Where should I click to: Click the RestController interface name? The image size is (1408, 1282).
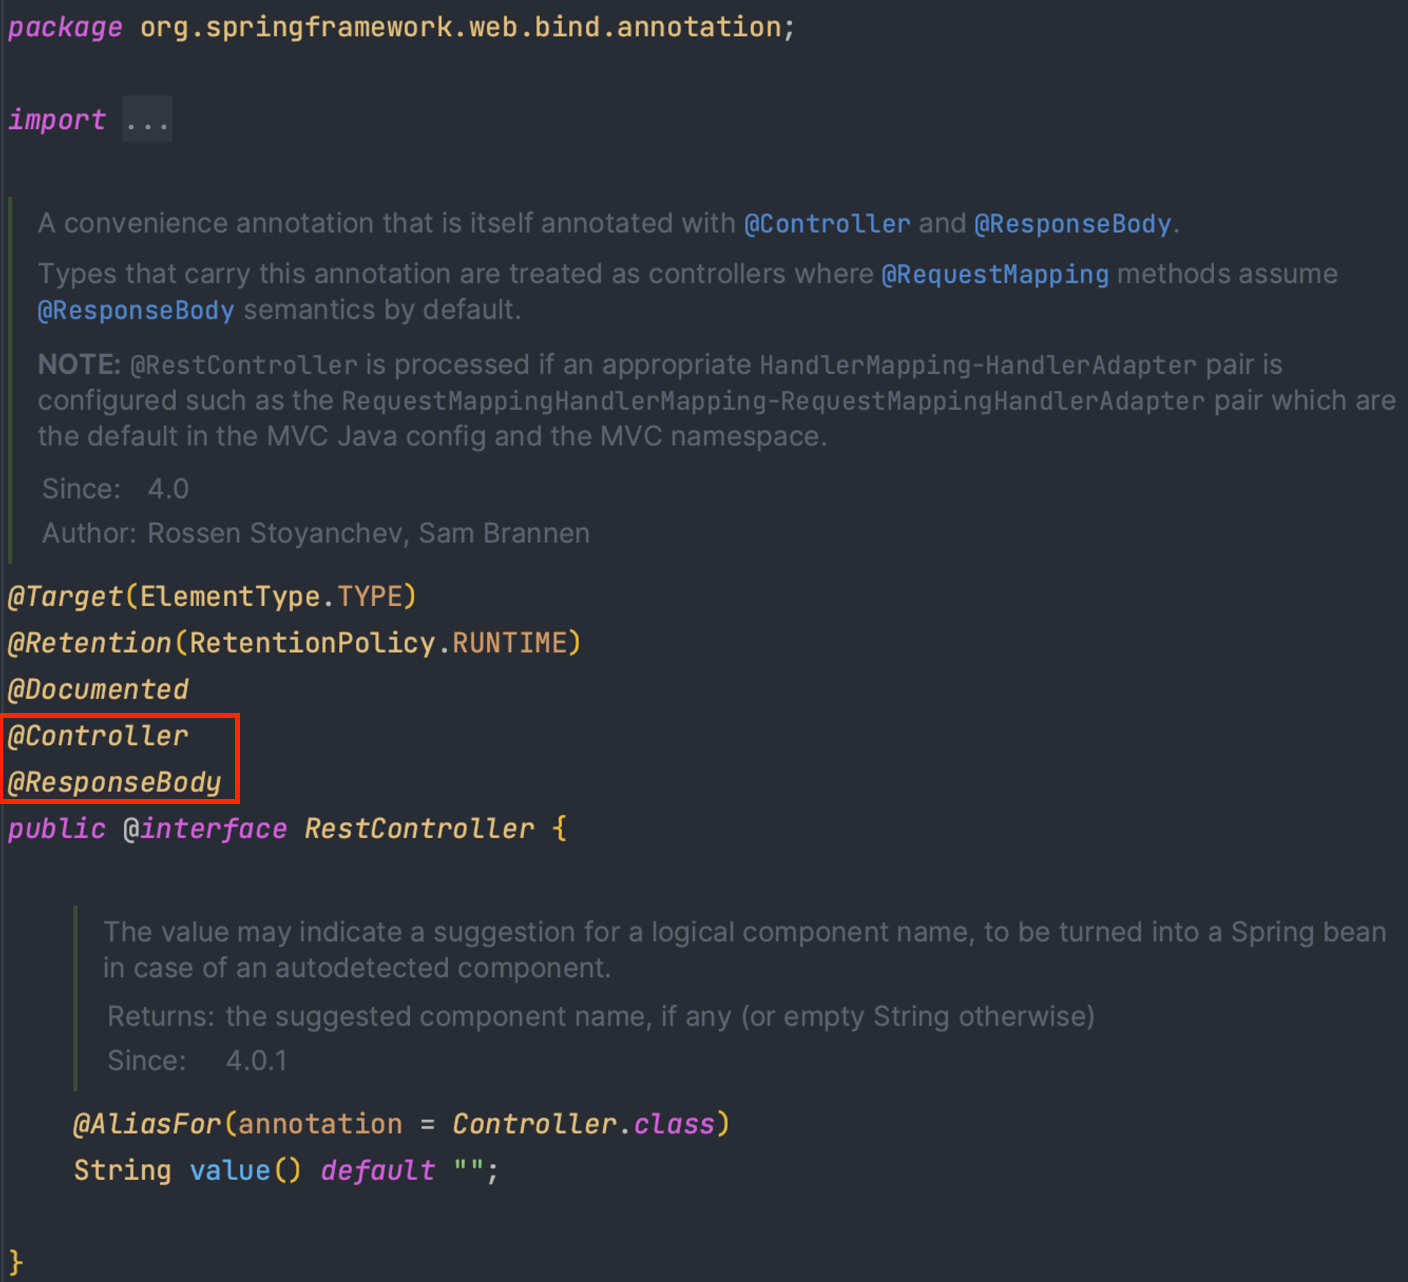point(419,829)
